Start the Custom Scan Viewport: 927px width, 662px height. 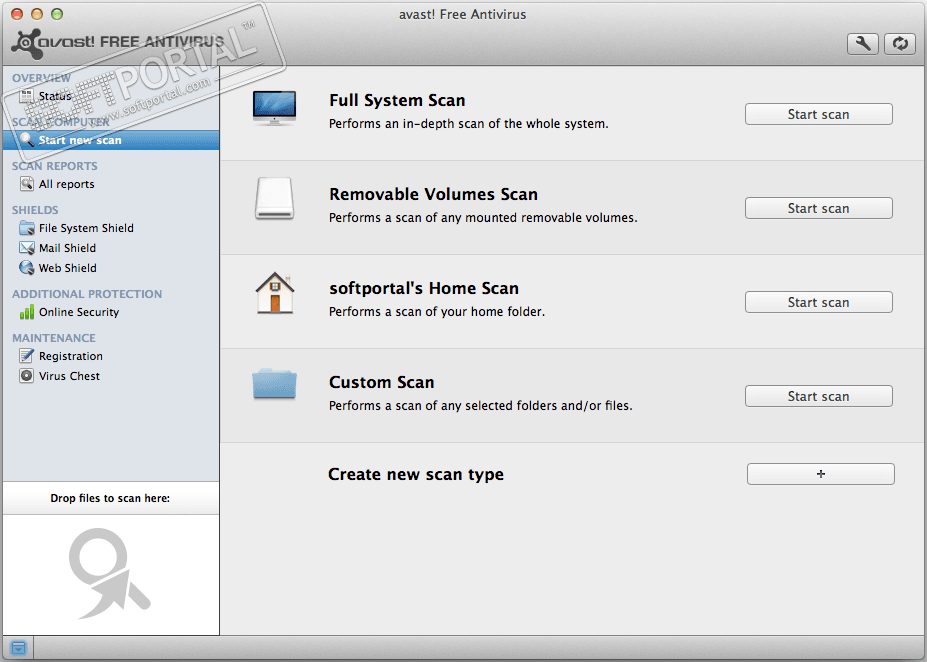point(819,396)
